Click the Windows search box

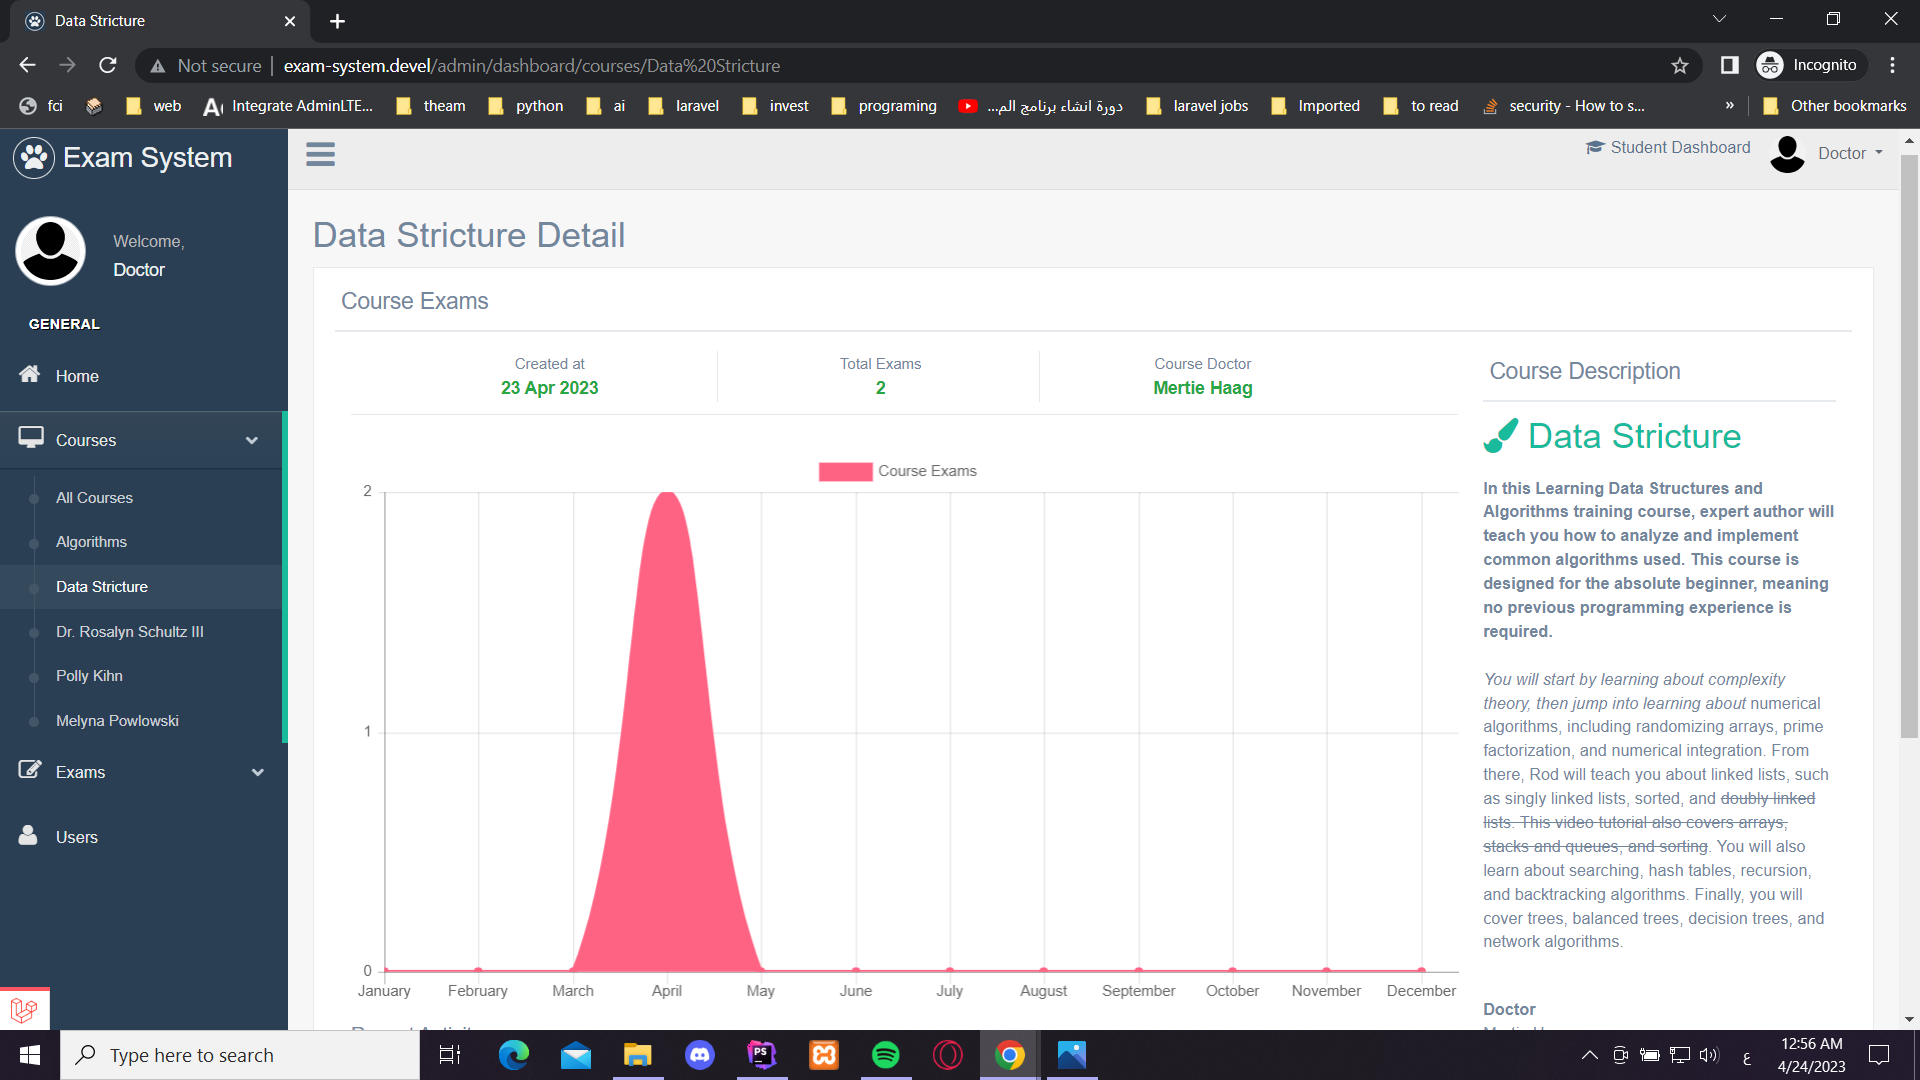click(240, 1055)
